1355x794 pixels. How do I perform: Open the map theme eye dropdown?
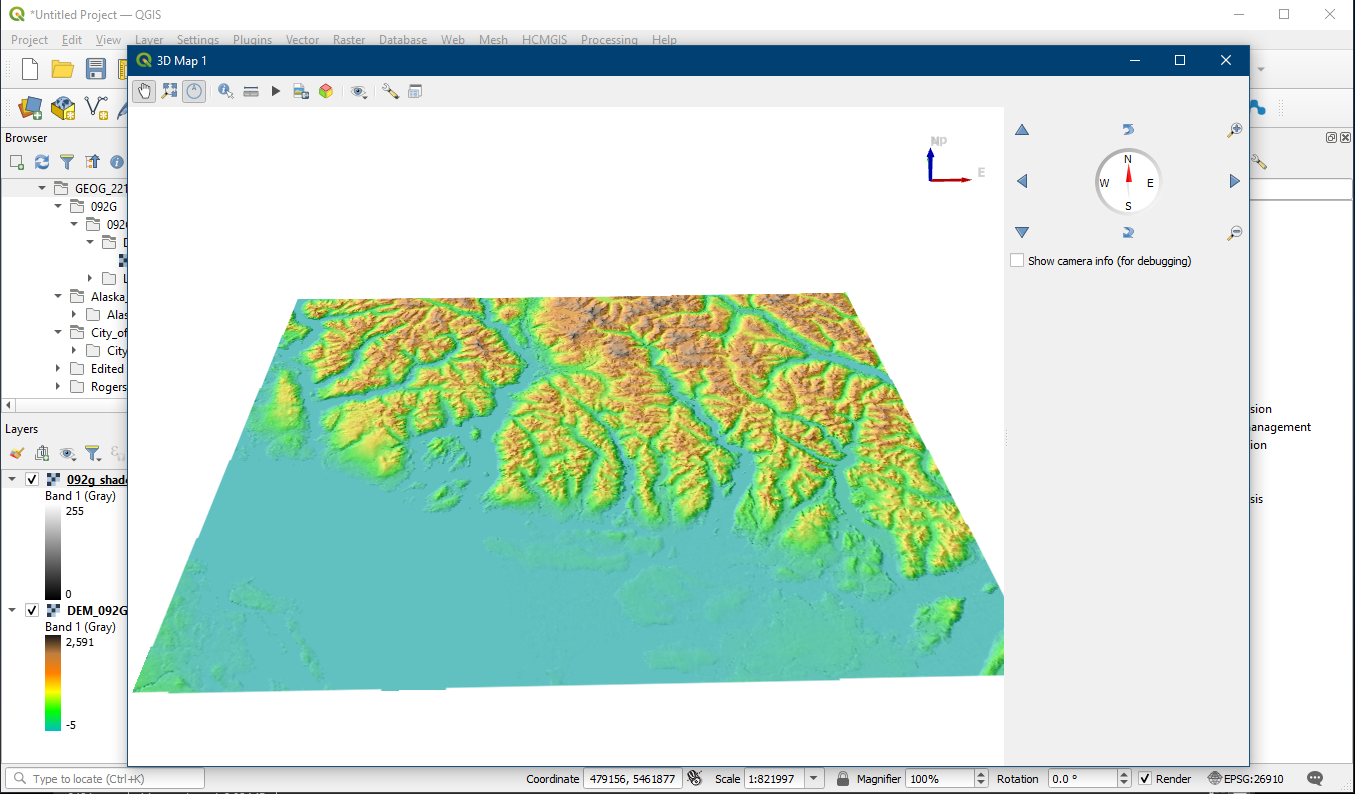point(359,91)
